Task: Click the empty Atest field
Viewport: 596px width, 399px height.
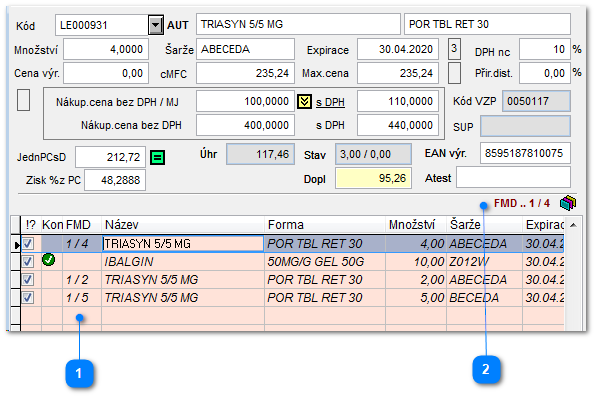Action: pos(513,177)
